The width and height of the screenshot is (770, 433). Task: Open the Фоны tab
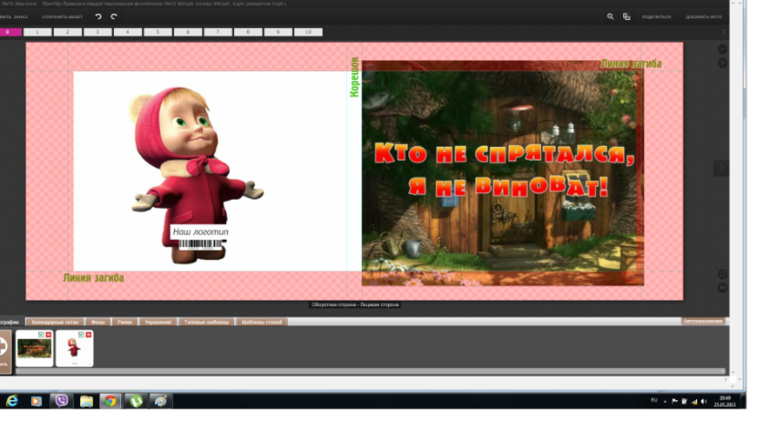pyautogui.click(x=98, y=322)
